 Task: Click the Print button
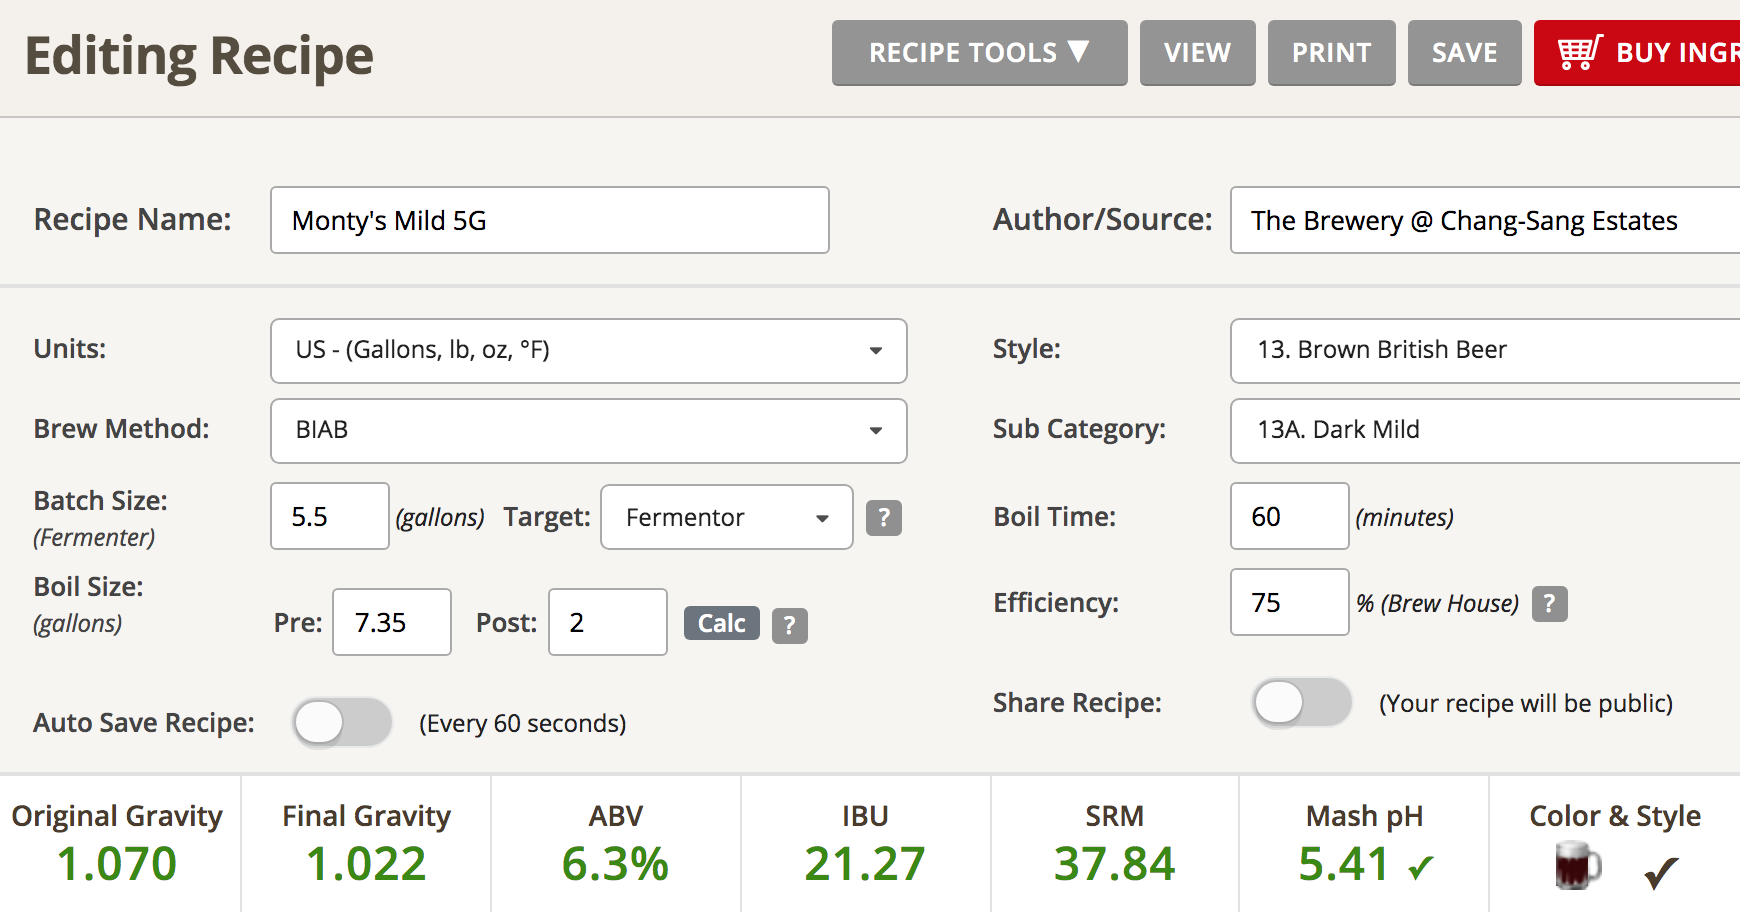tap(1331, 53)
